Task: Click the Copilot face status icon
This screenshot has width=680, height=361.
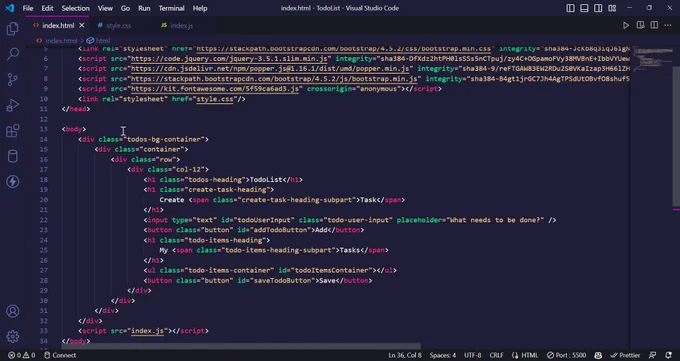Action: [x=598, y=355]
